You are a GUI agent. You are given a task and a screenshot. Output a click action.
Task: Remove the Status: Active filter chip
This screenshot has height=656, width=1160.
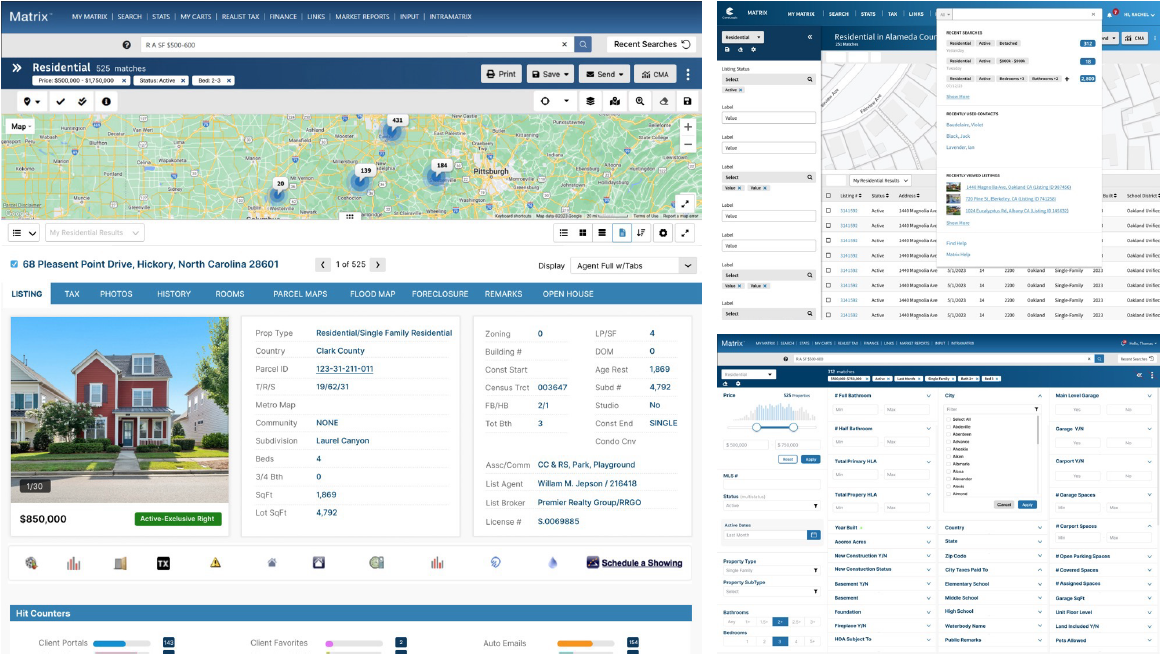(183, 81)
